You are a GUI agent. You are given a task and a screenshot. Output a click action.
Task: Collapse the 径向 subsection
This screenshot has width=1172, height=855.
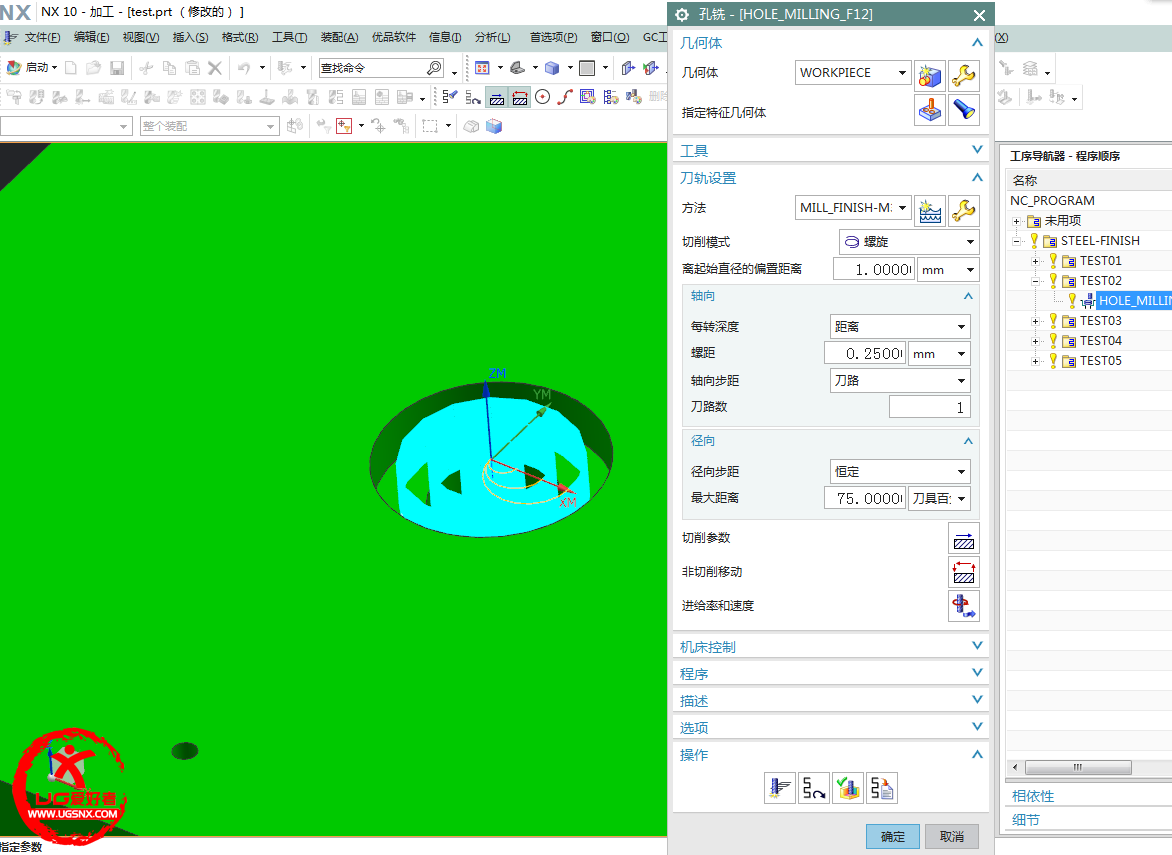tap(968, 441)
